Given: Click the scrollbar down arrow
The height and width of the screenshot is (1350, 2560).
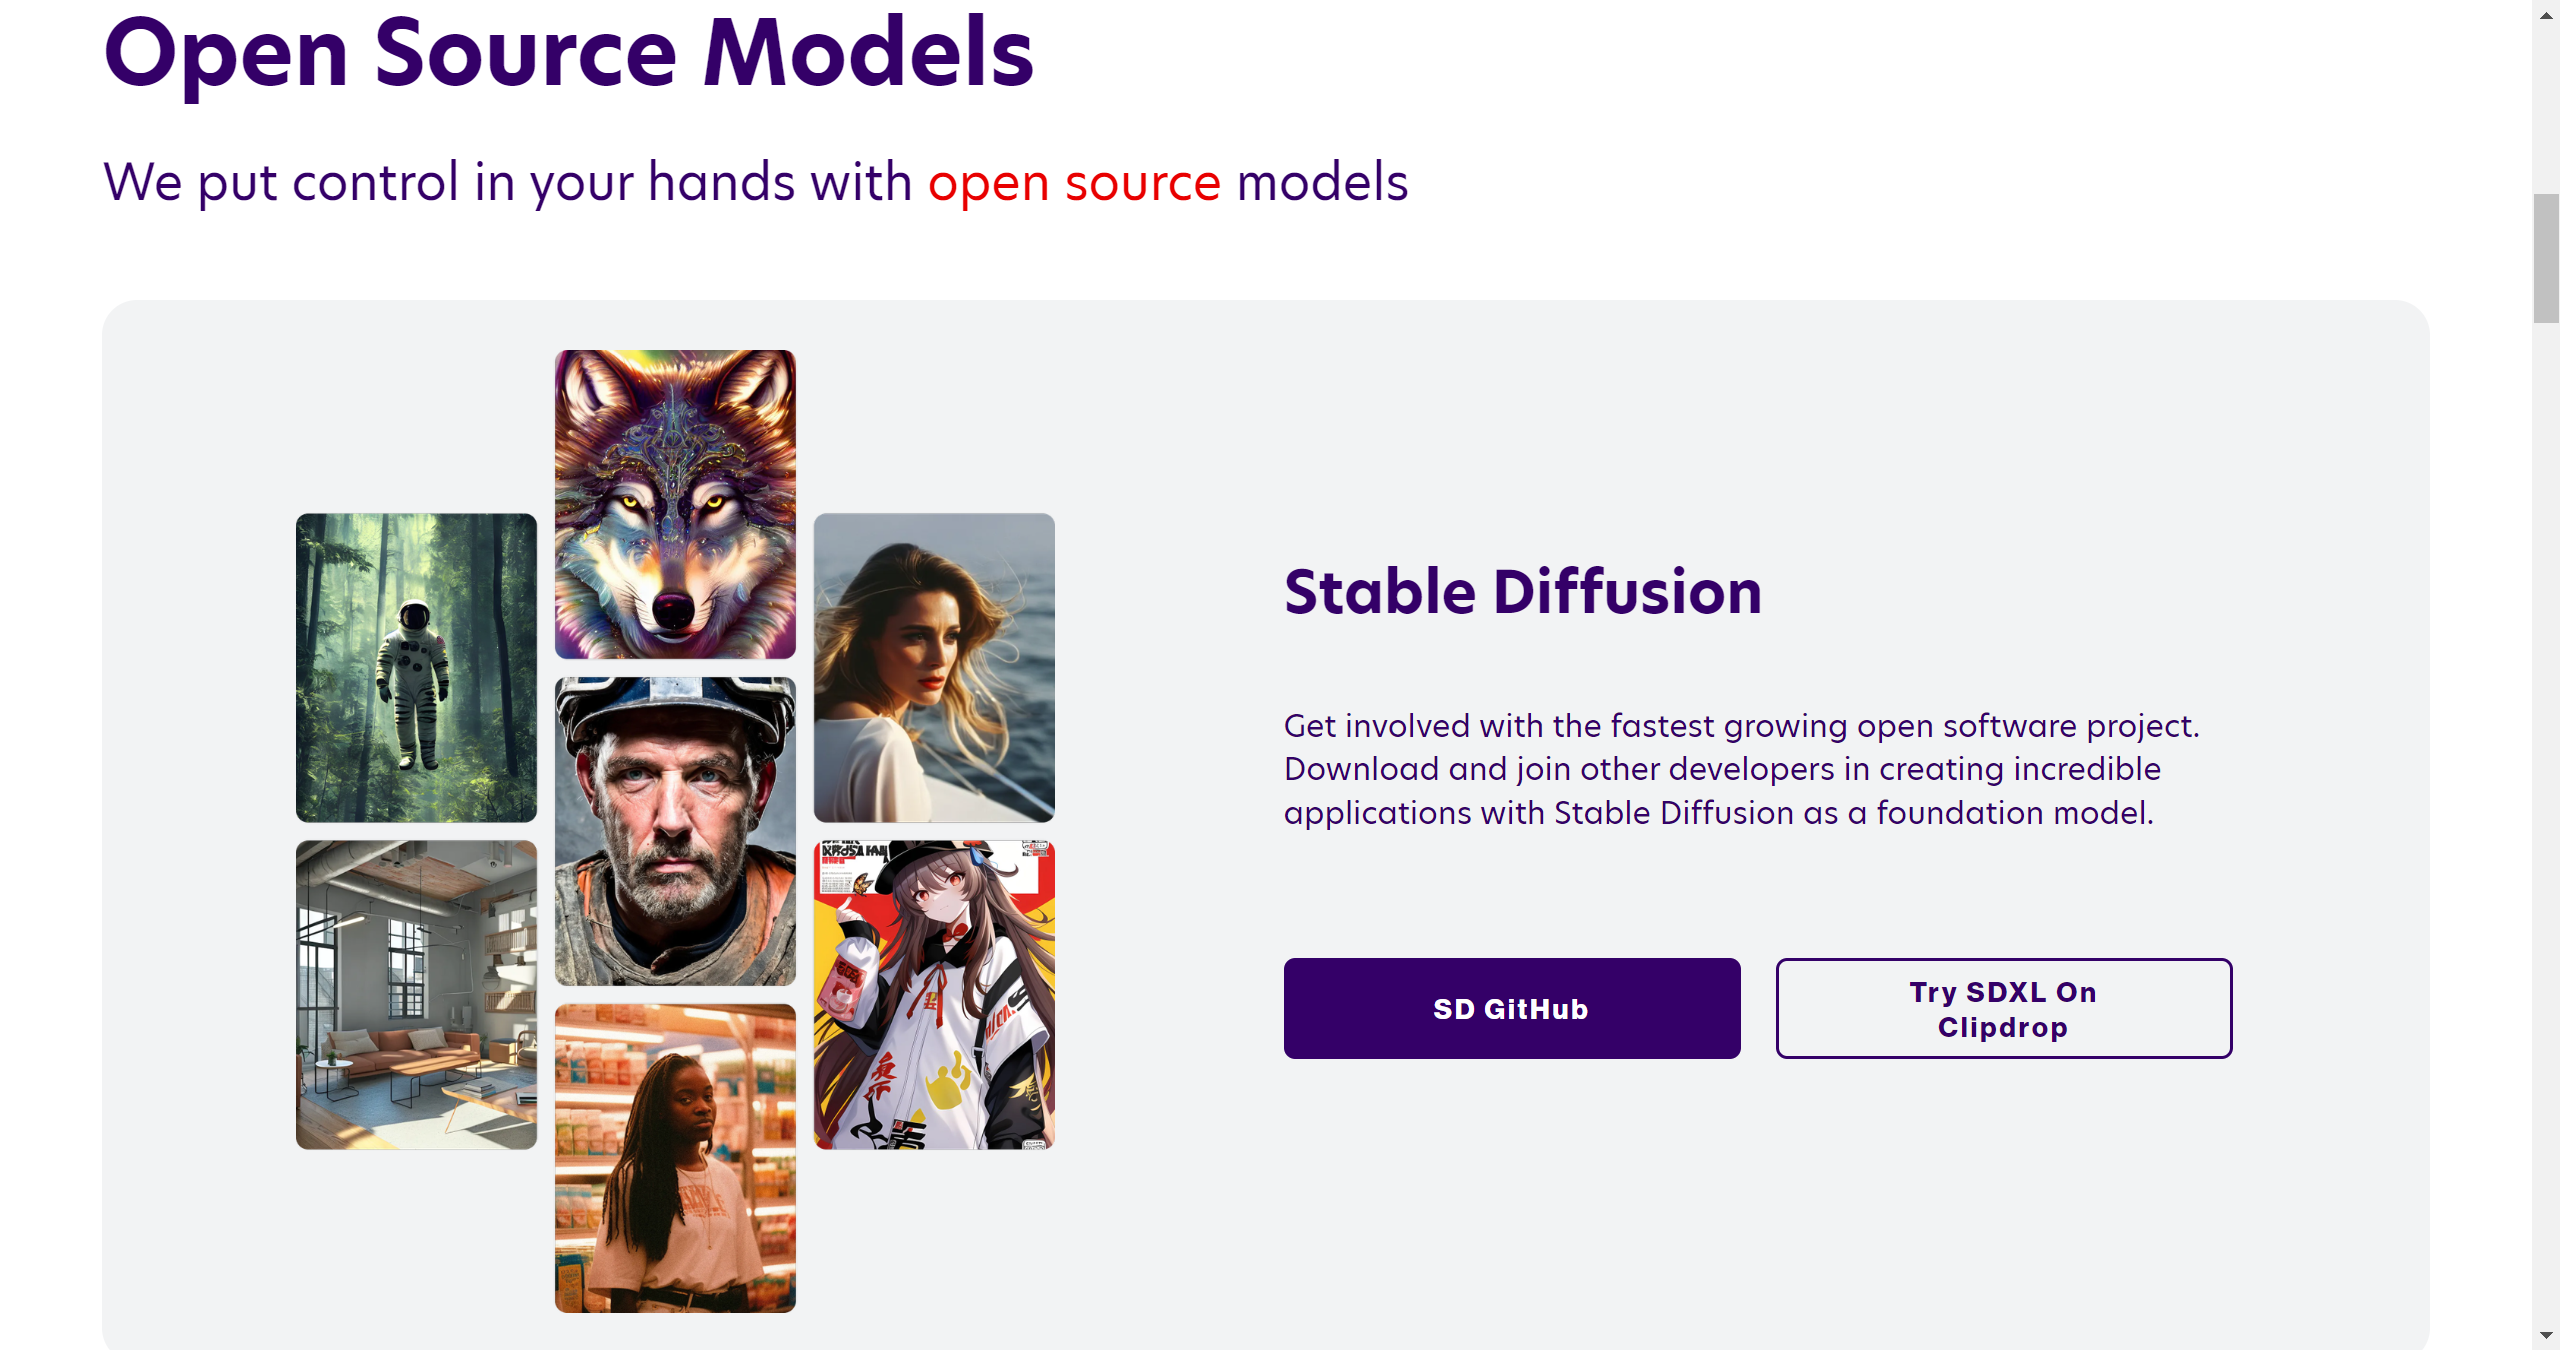Looking at the screenshot, I should (x=2546, y=1336).
